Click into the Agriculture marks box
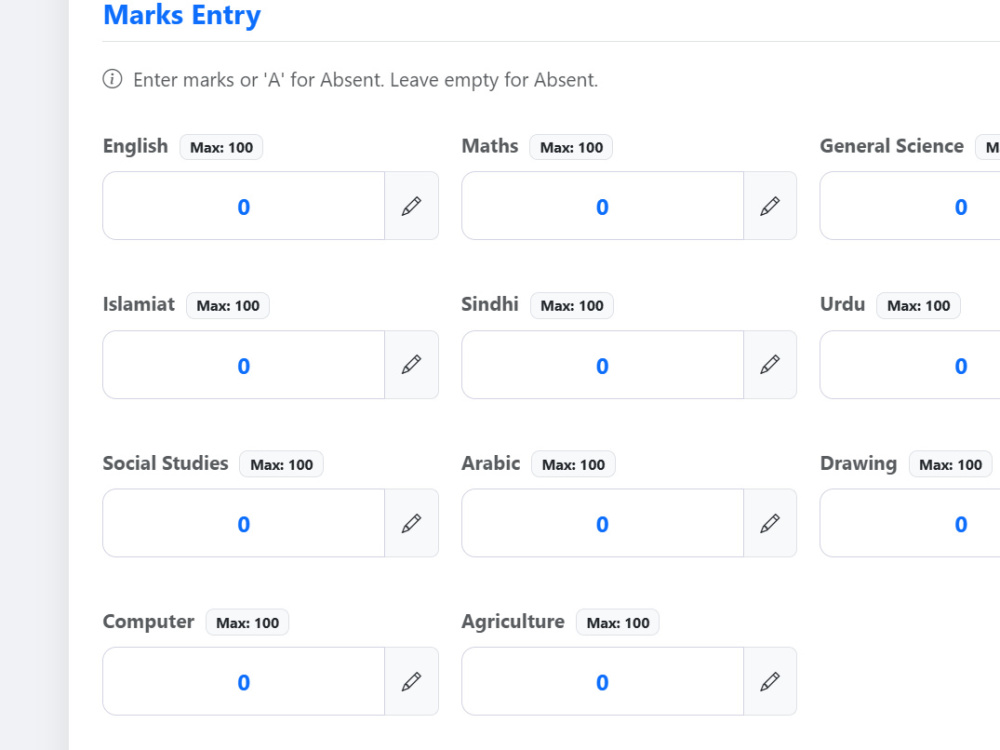This screenshot has height=750, width=1000. (x=602, y=682)
